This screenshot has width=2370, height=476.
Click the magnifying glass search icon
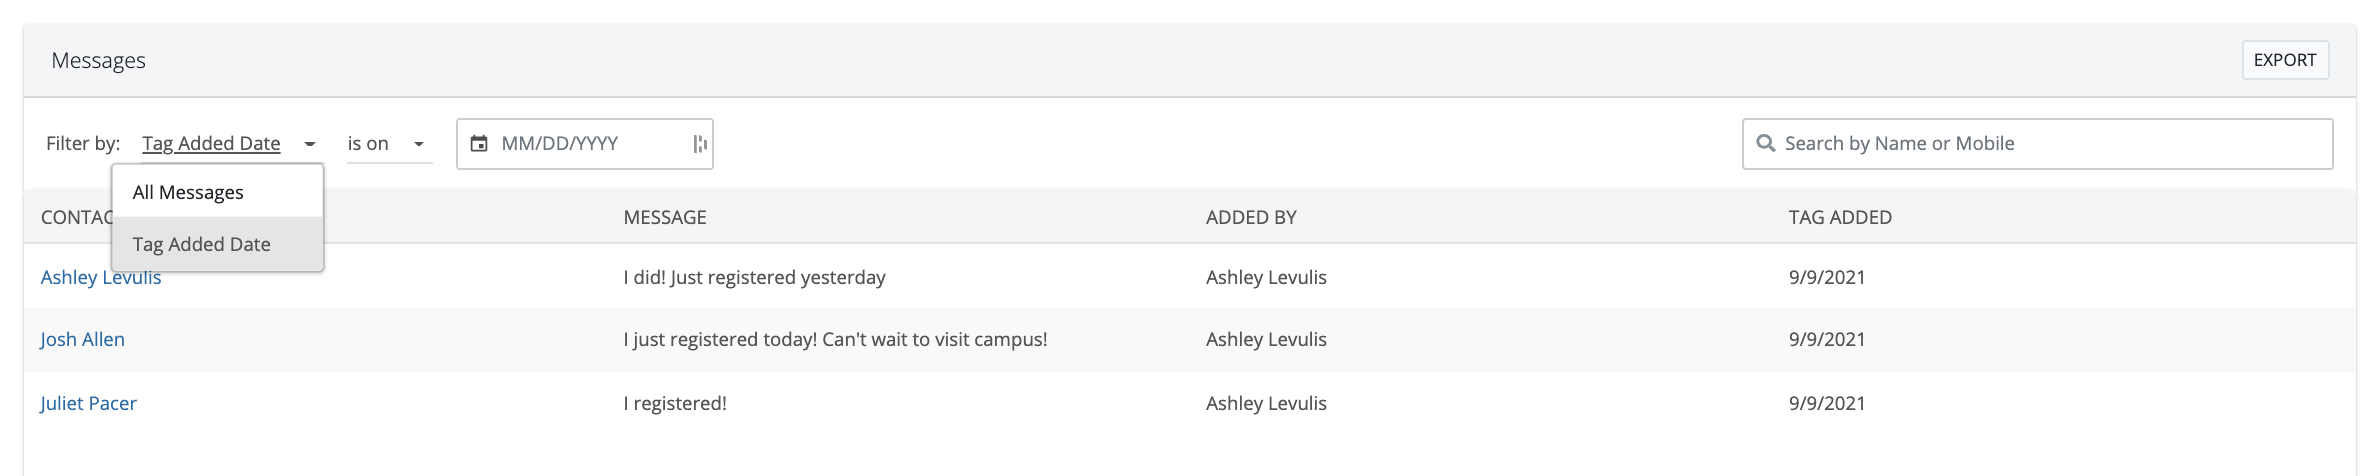coord(1766,144)
